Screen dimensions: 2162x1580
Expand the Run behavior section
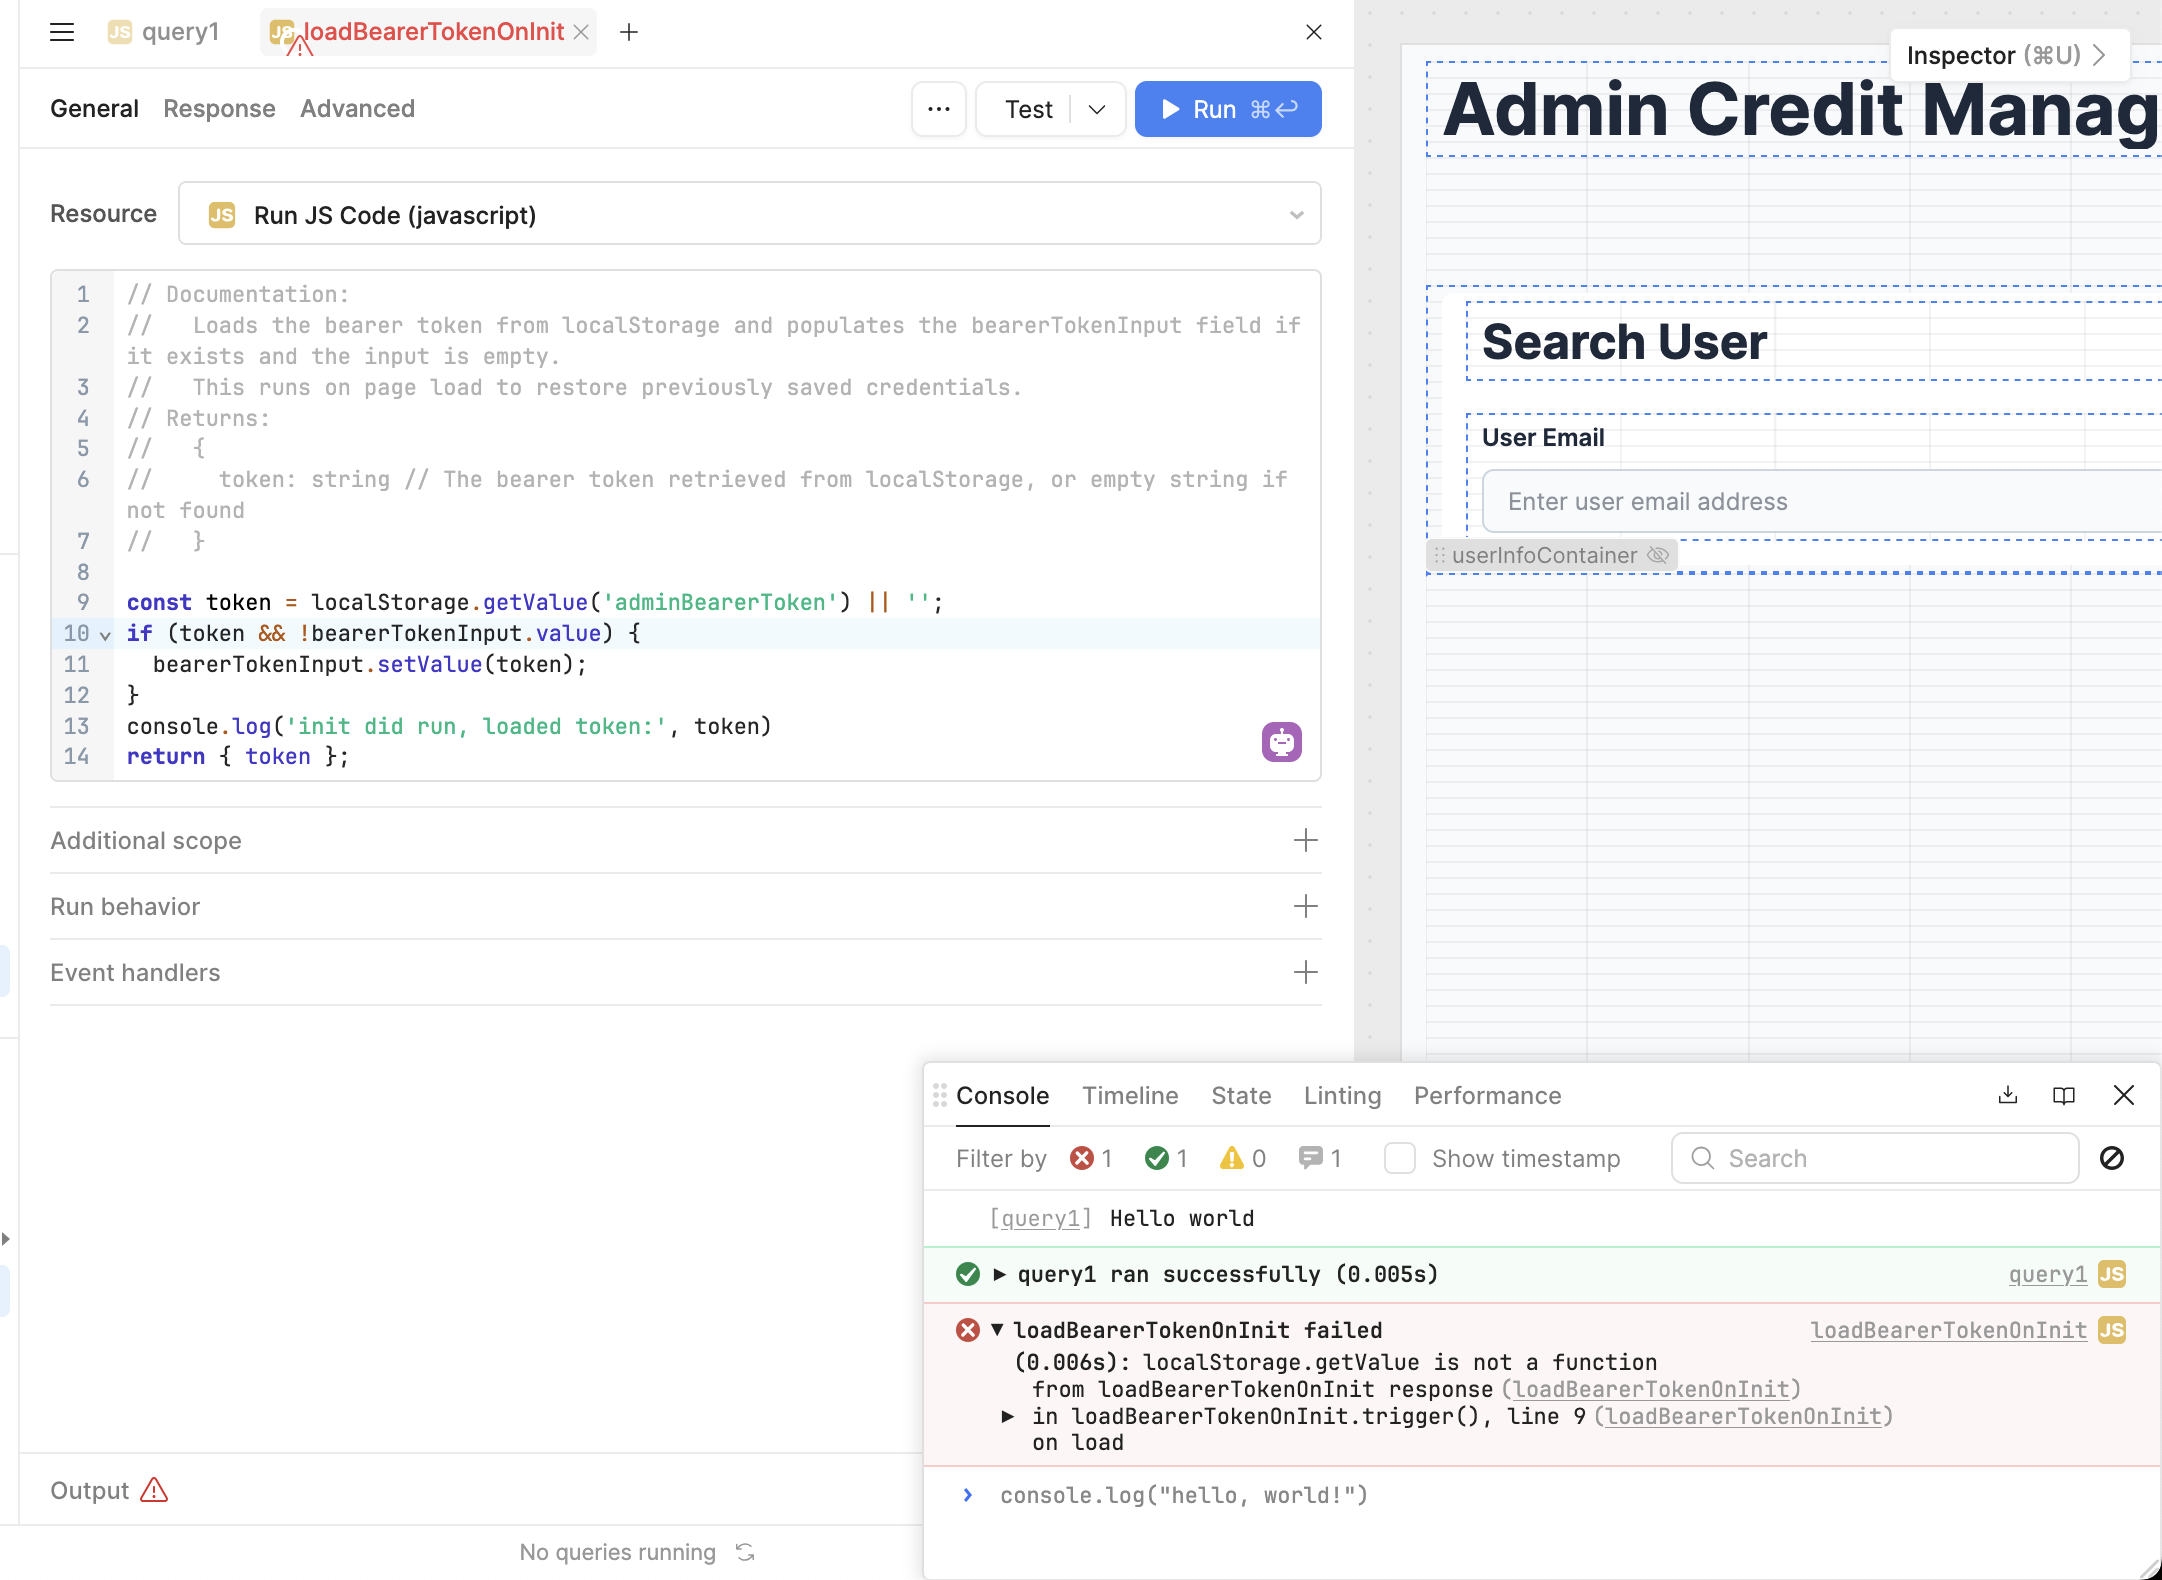click(x=1305, y=906)
